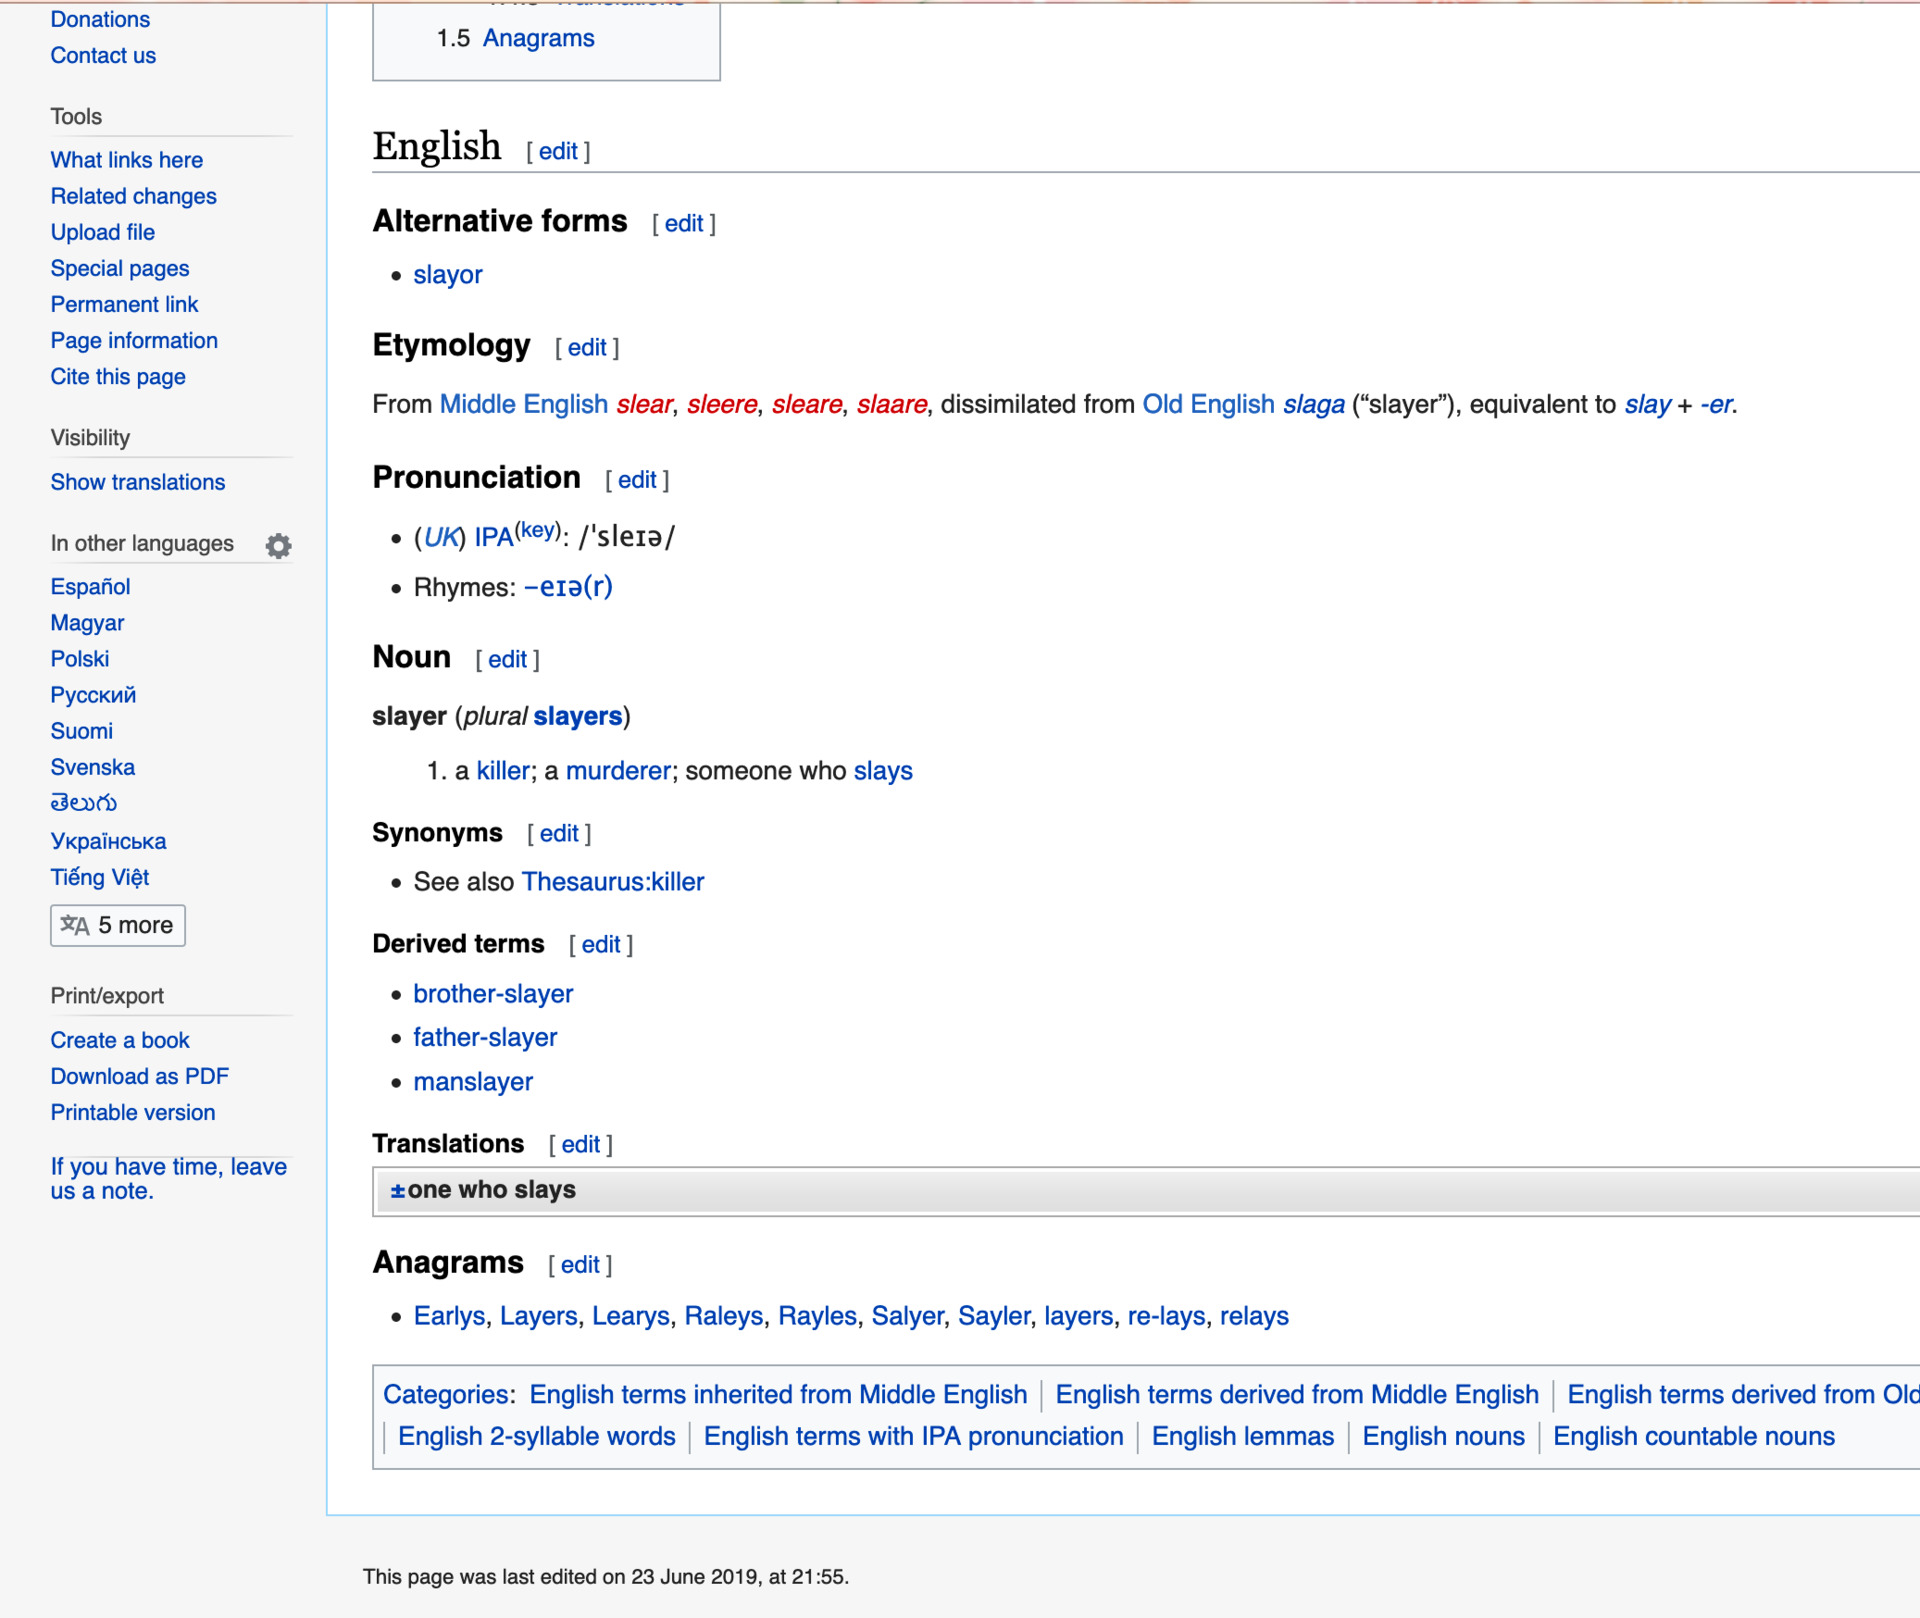The width and height of the screenshot is (1920, 1618).
Task: Open Rhymes -eɪə(r) link
Action: point(567,587)
